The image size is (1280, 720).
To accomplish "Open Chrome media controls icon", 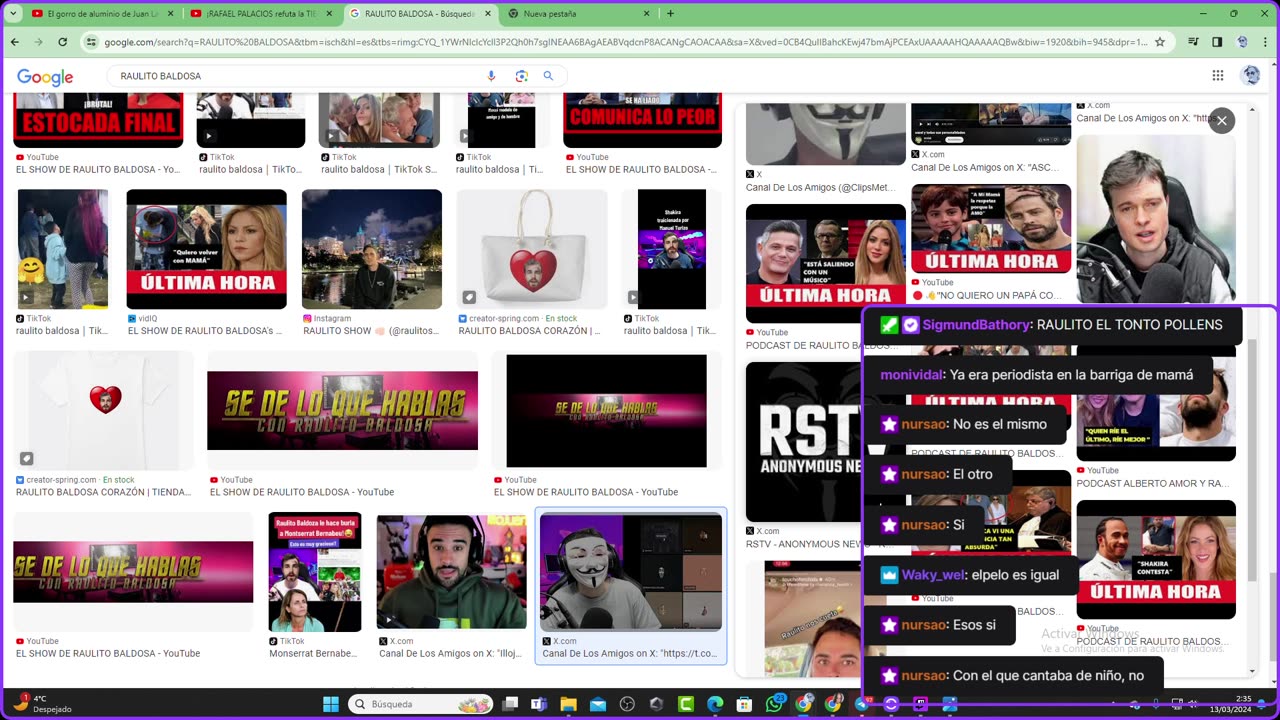I will tap(1193, 42).
